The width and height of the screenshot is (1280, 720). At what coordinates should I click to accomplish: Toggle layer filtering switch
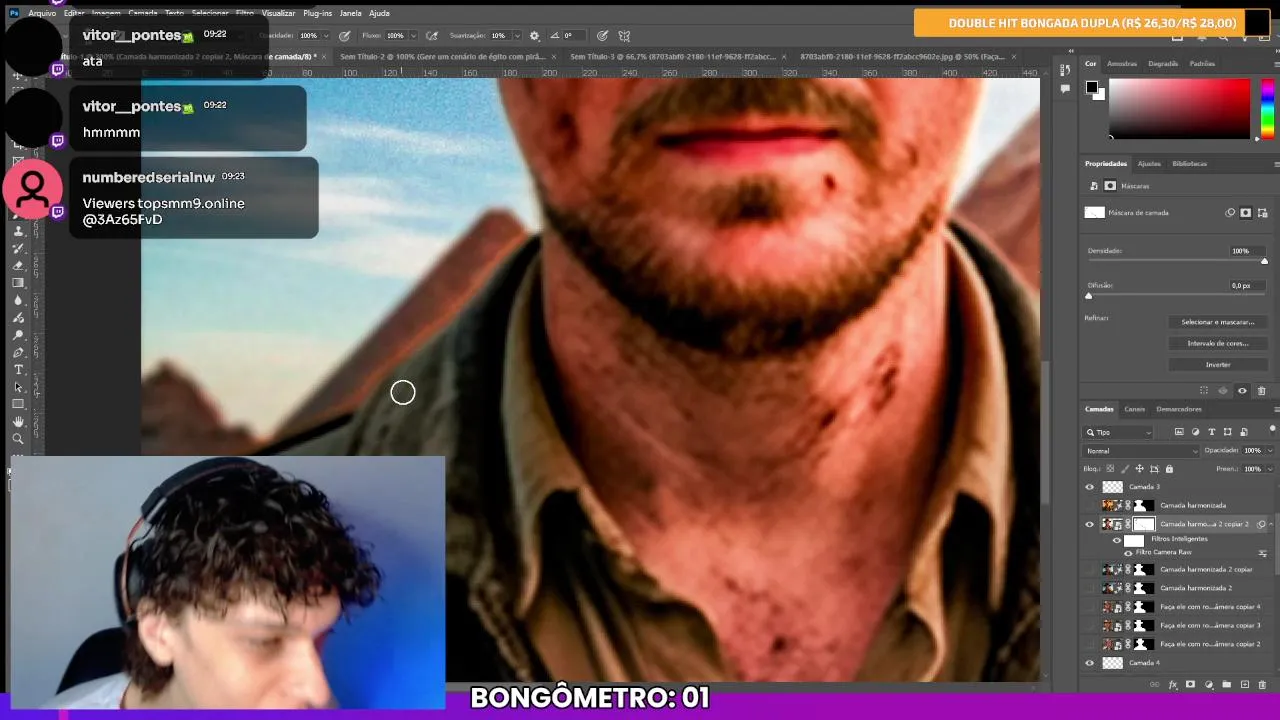coord(1272,429)
